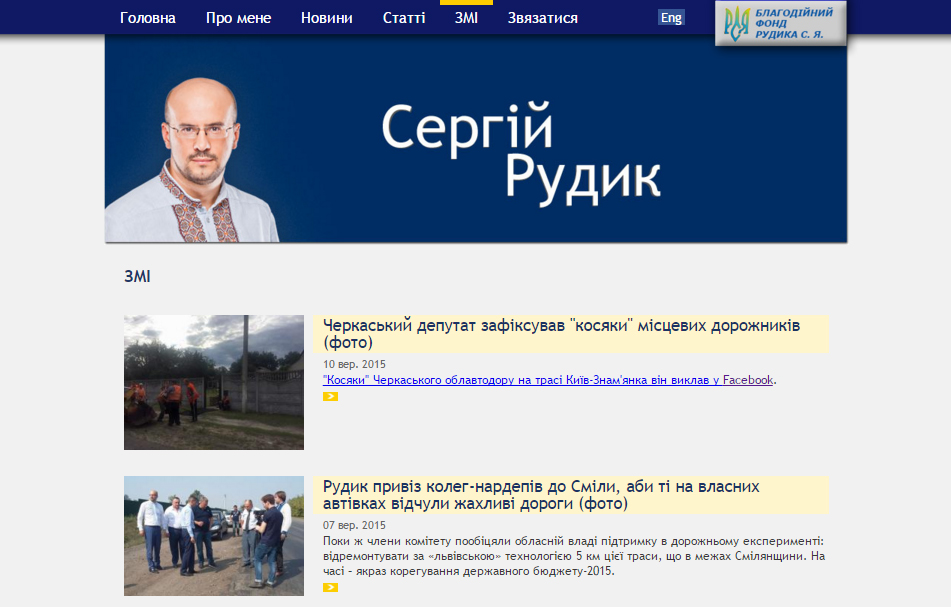The width and height of the screenshot is (951, 607).
Task: Click the date 10 вер. 2015
Action: (354, 364)
